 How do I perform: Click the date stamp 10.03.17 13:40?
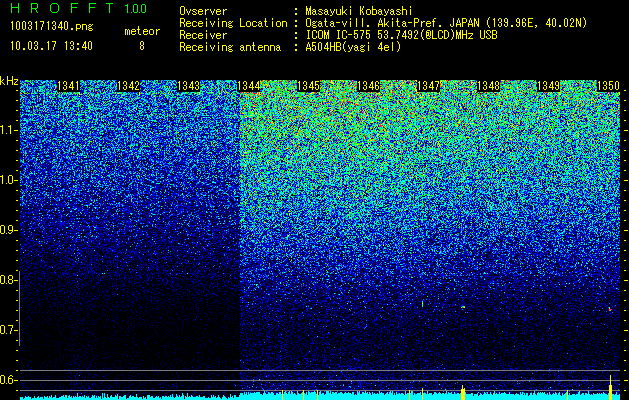click(x=52, y=45)
